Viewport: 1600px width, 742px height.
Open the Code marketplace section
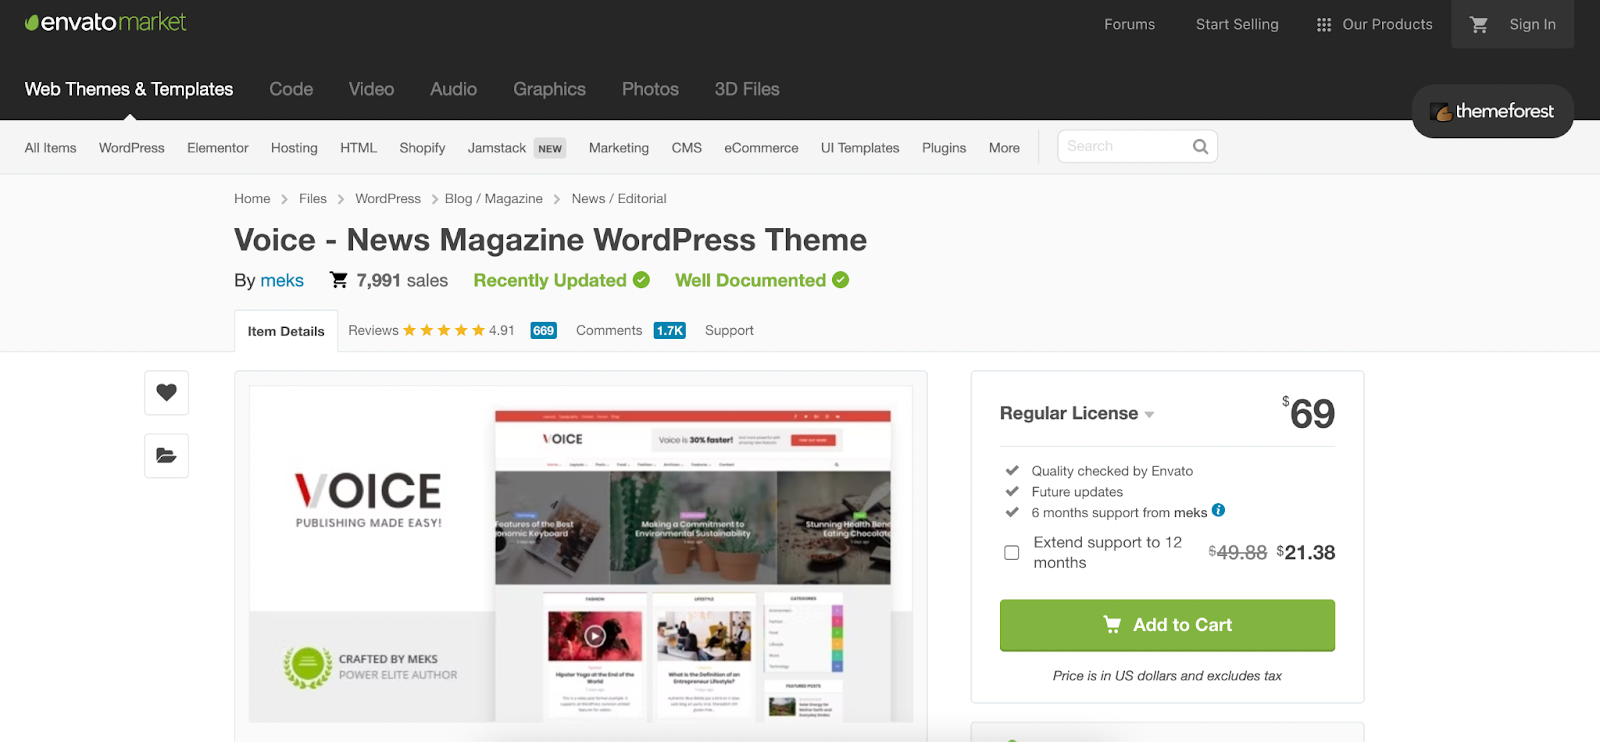click(291, 90)
